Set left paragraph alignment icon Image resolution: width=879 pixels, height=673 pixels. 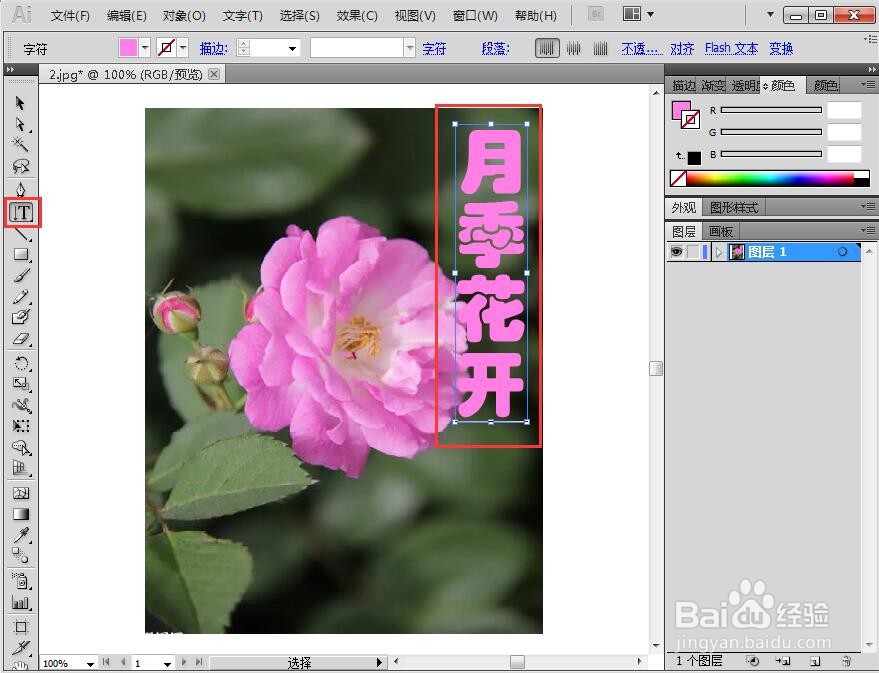point(547,49)
